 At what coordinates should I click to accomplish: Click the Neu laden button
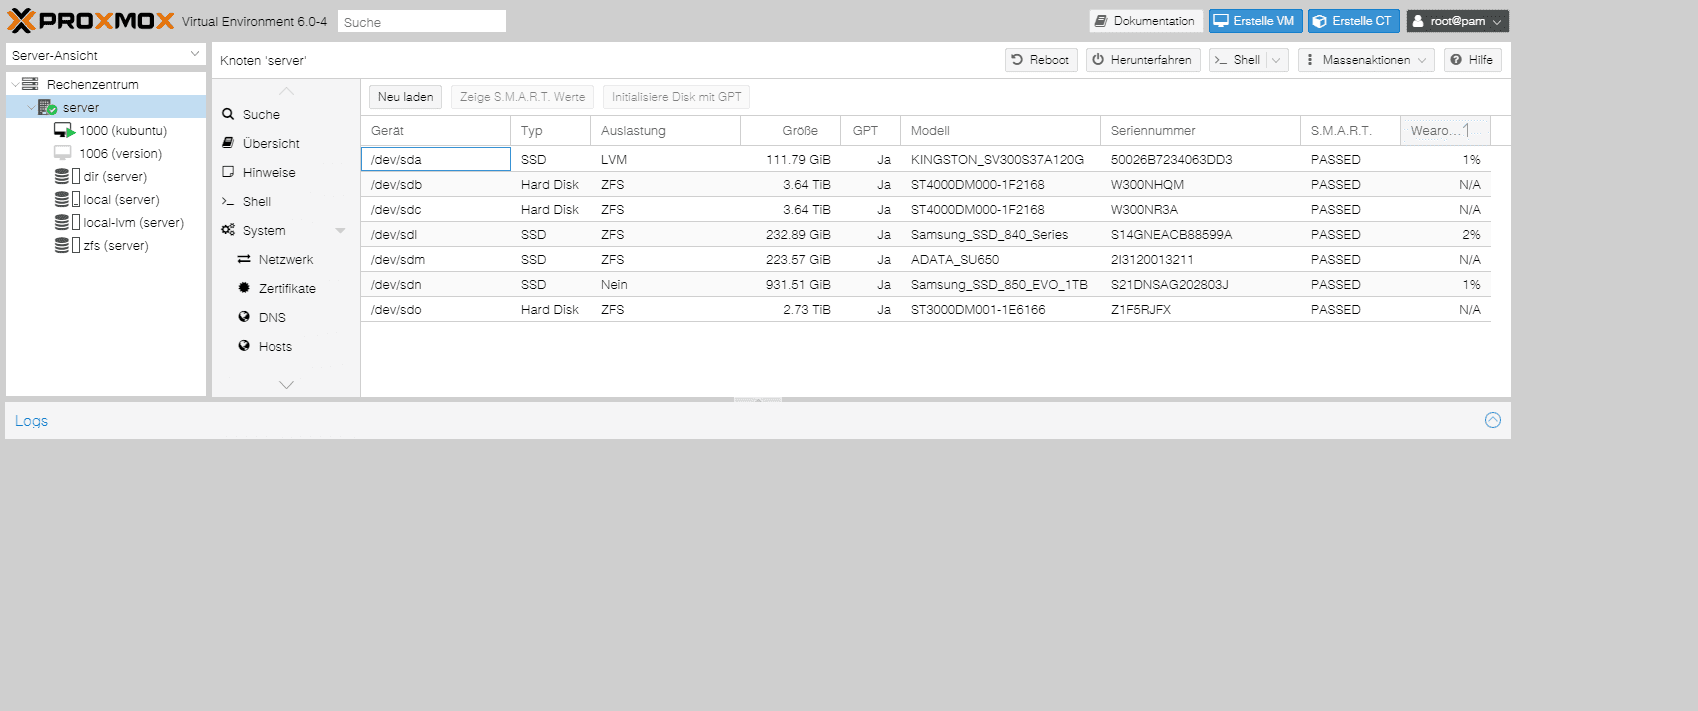[405, 97]
